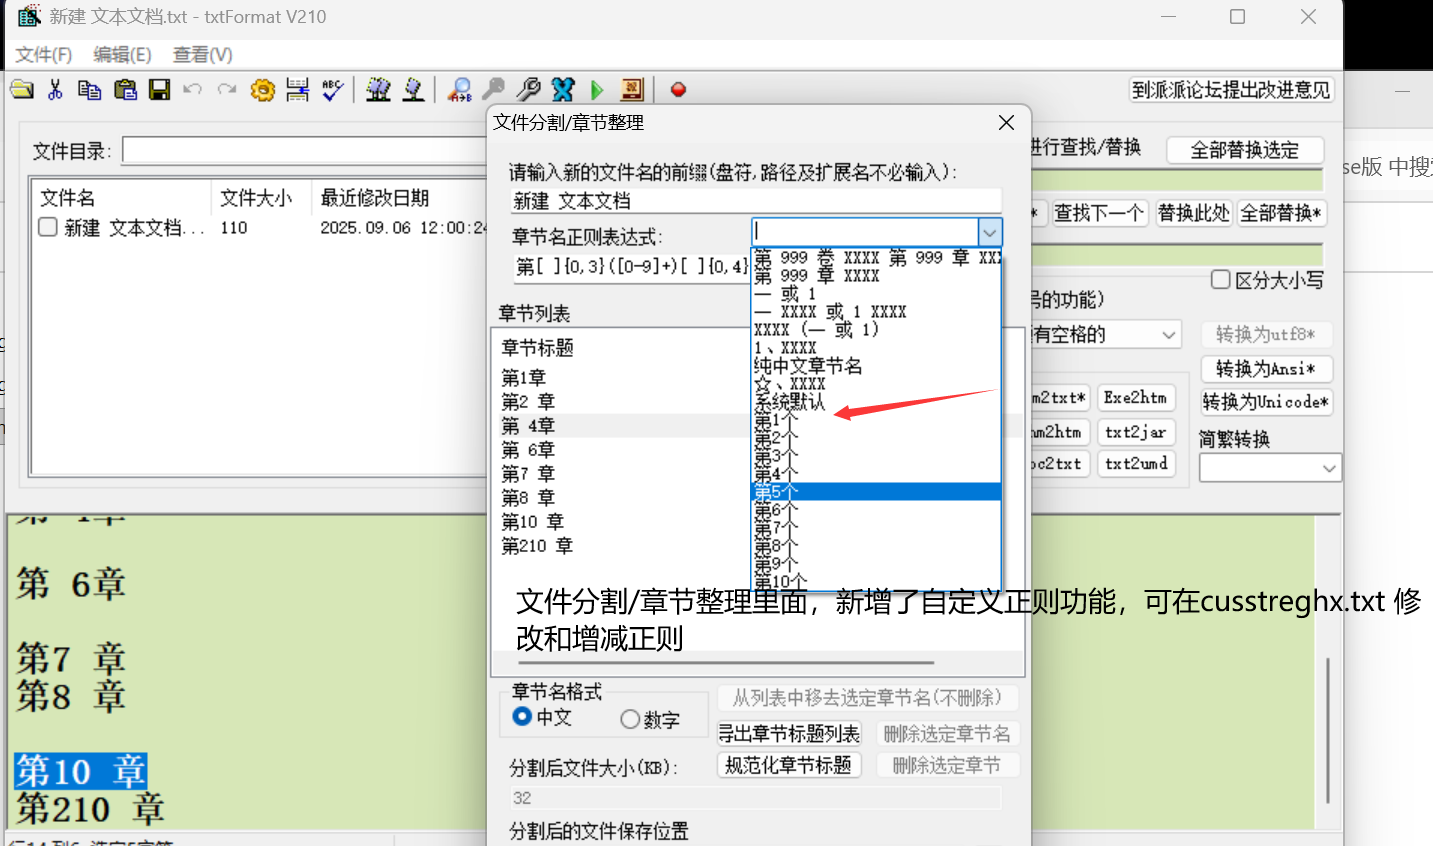The height and width of the screenshot is (846, 1433).
Task: Choose 1、XXXX in the regex list
Action: [x=876, y=348]
